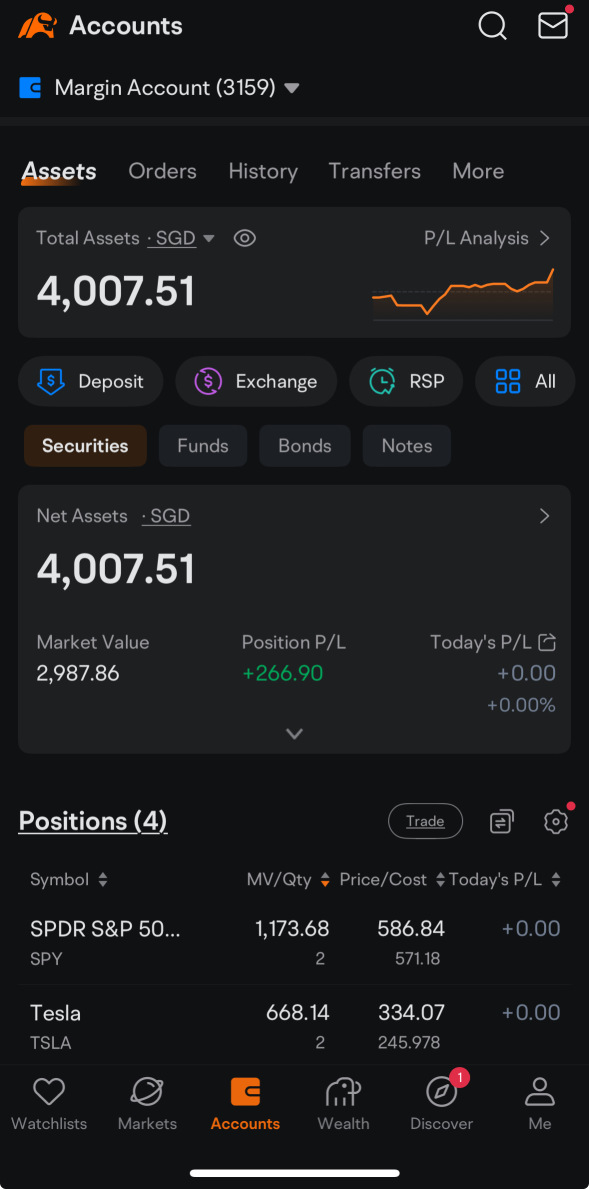The height and width of the screenshot is (1189, 589).
Task: Sort positions by Symbol column
Action: (x=69, y=880)
